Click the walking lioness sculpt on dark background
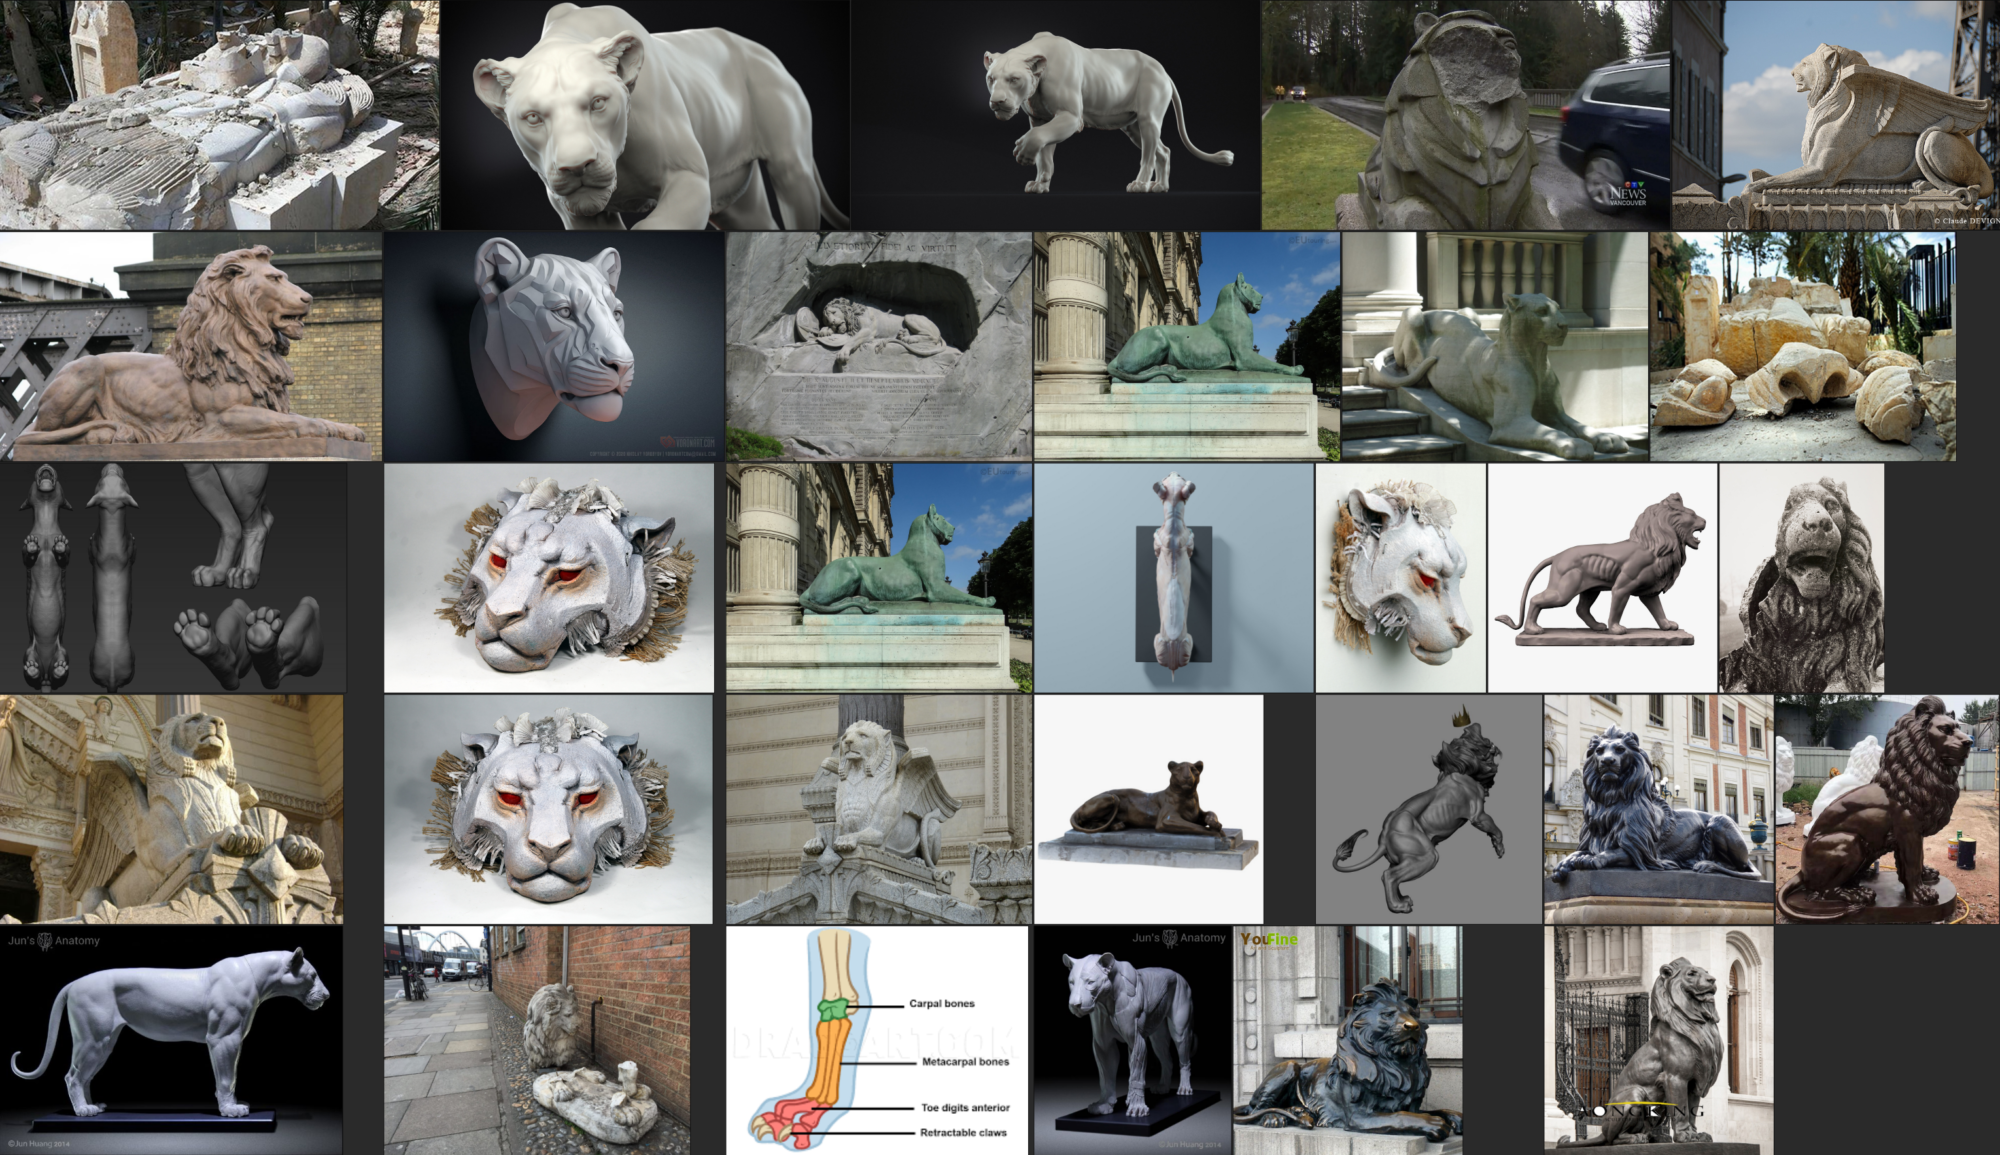Screen dimensions: 2000x1155 click(1055, 115)
